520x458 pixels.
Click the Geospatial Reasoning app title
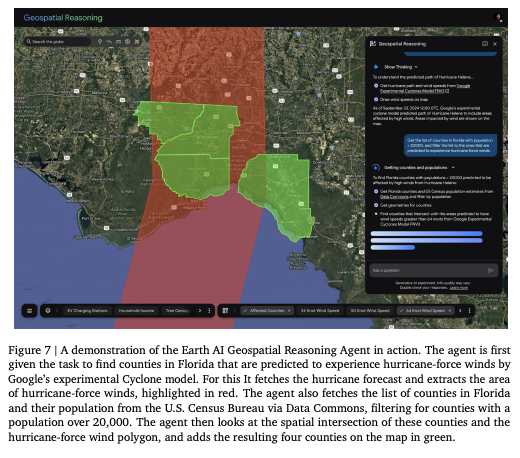tap(63, 18)
